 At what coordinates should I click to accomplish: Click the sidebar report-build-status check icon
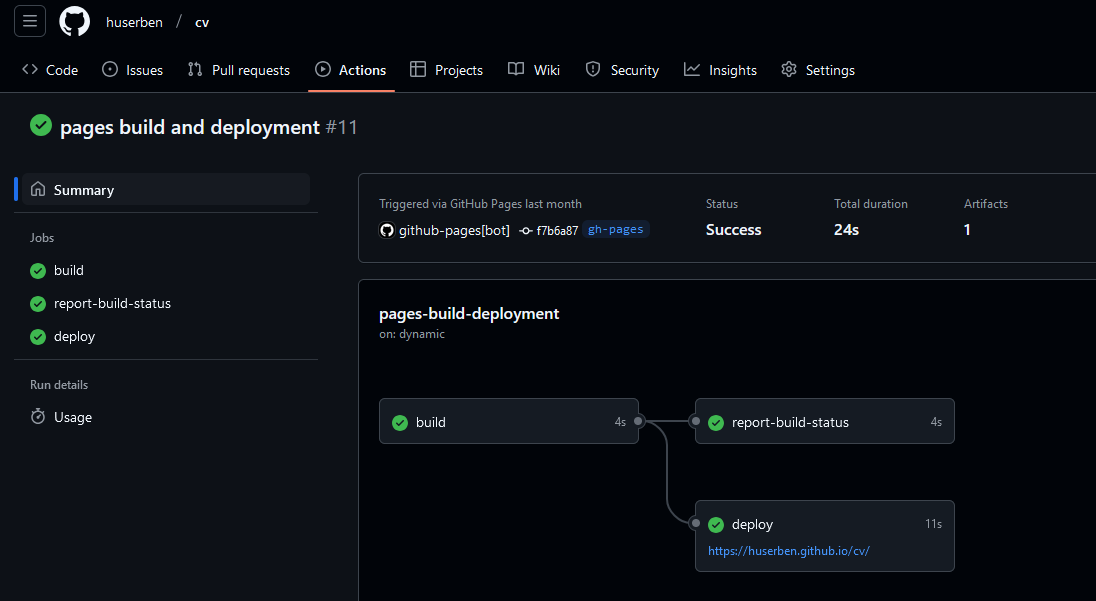[38, 303]
